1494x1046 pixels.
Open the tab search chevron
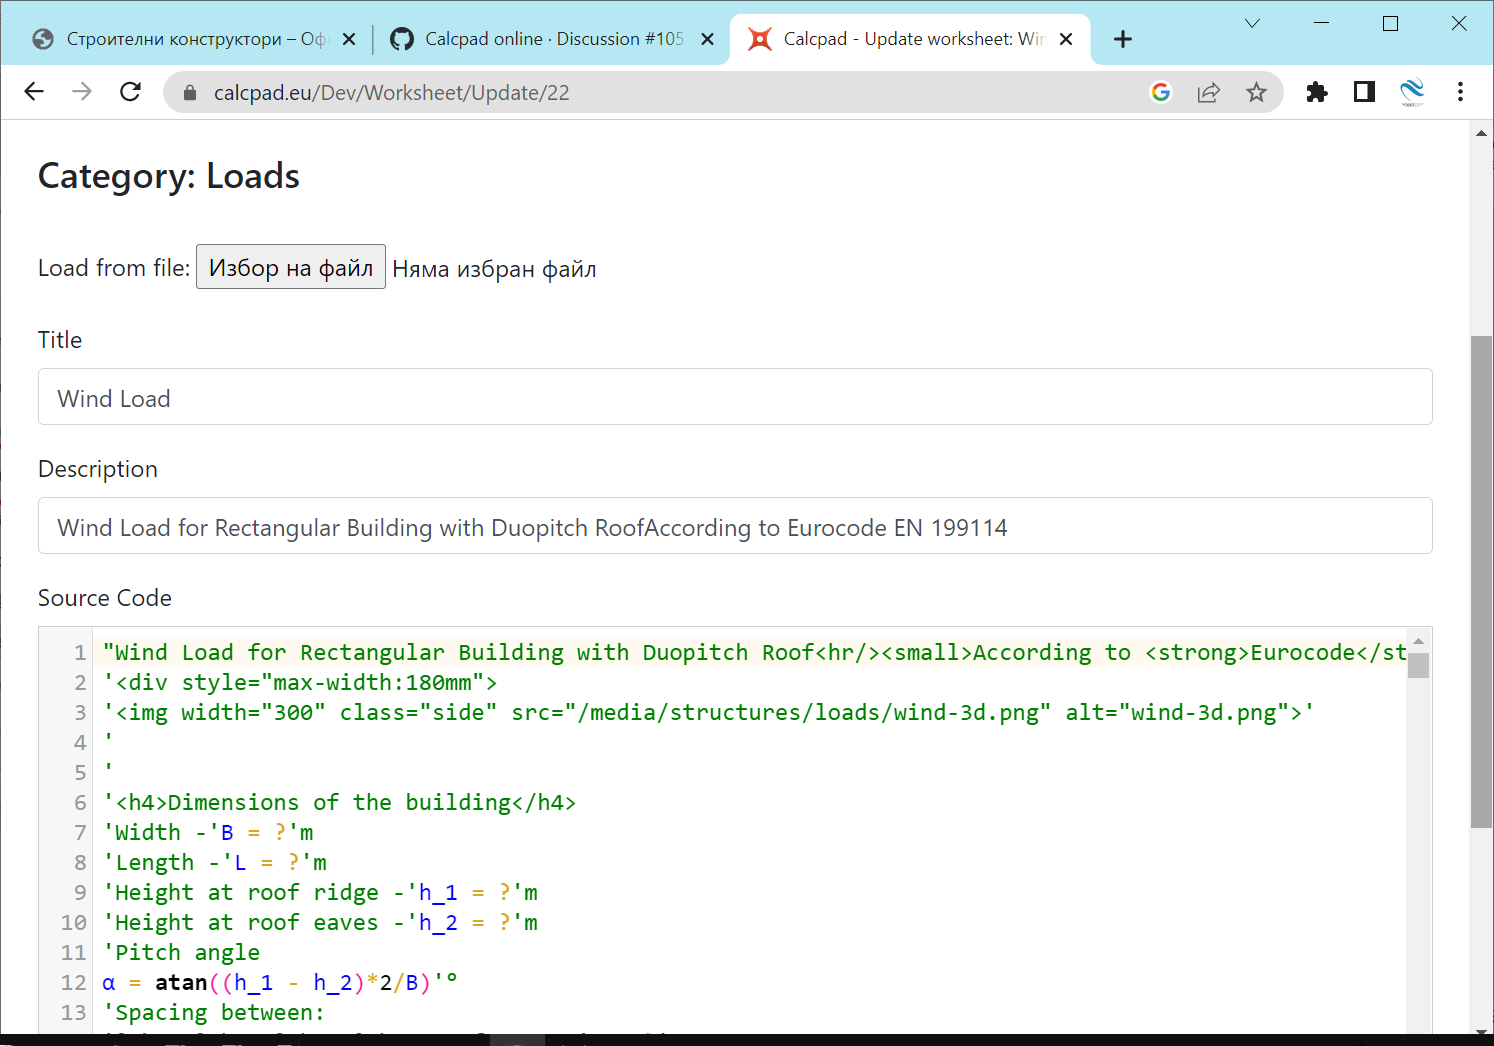[x=1253, y=23]
